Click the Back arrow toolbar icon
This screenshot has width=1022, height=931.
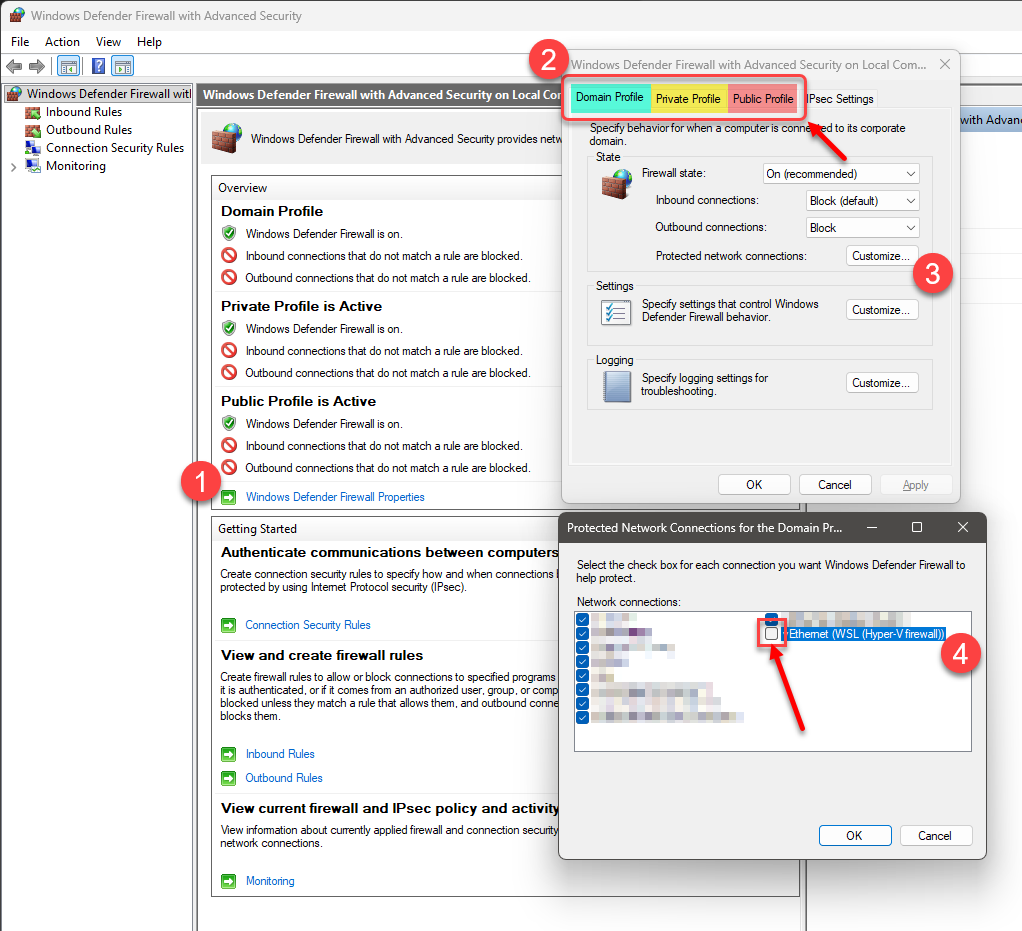(14, 66)
